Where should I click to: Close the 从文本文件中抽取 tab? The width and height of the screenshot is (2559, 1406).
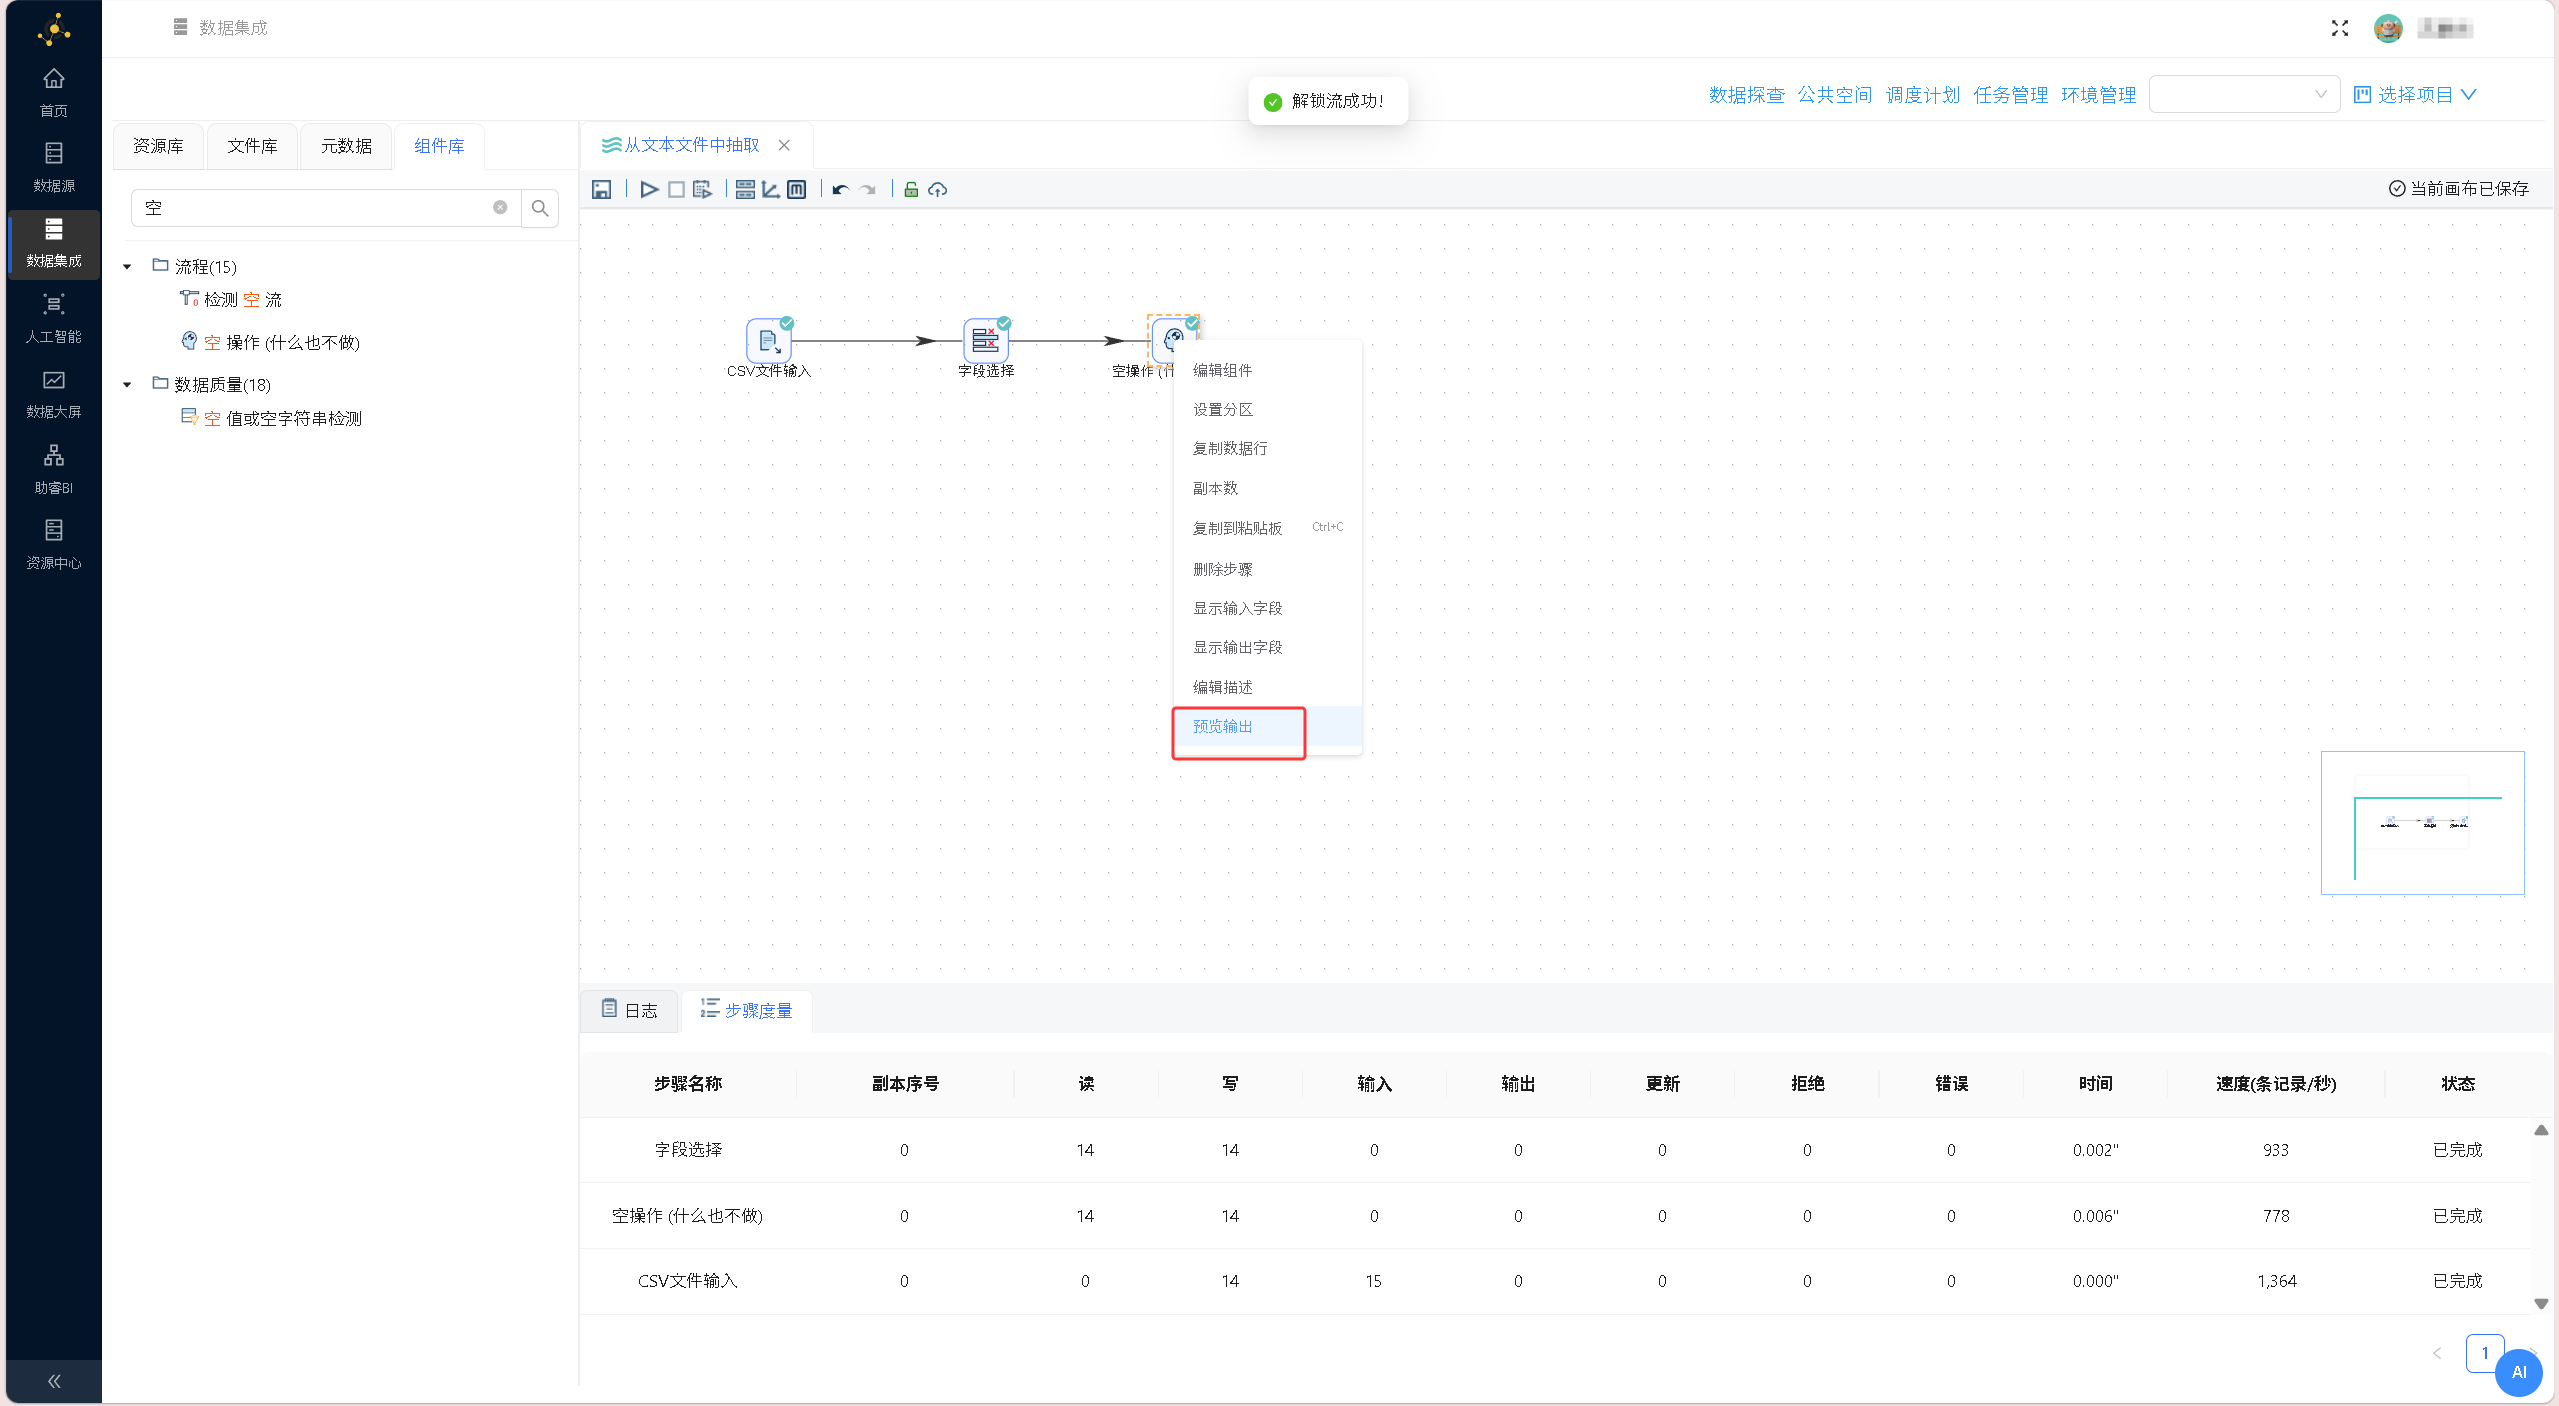(x=784, y=145)
